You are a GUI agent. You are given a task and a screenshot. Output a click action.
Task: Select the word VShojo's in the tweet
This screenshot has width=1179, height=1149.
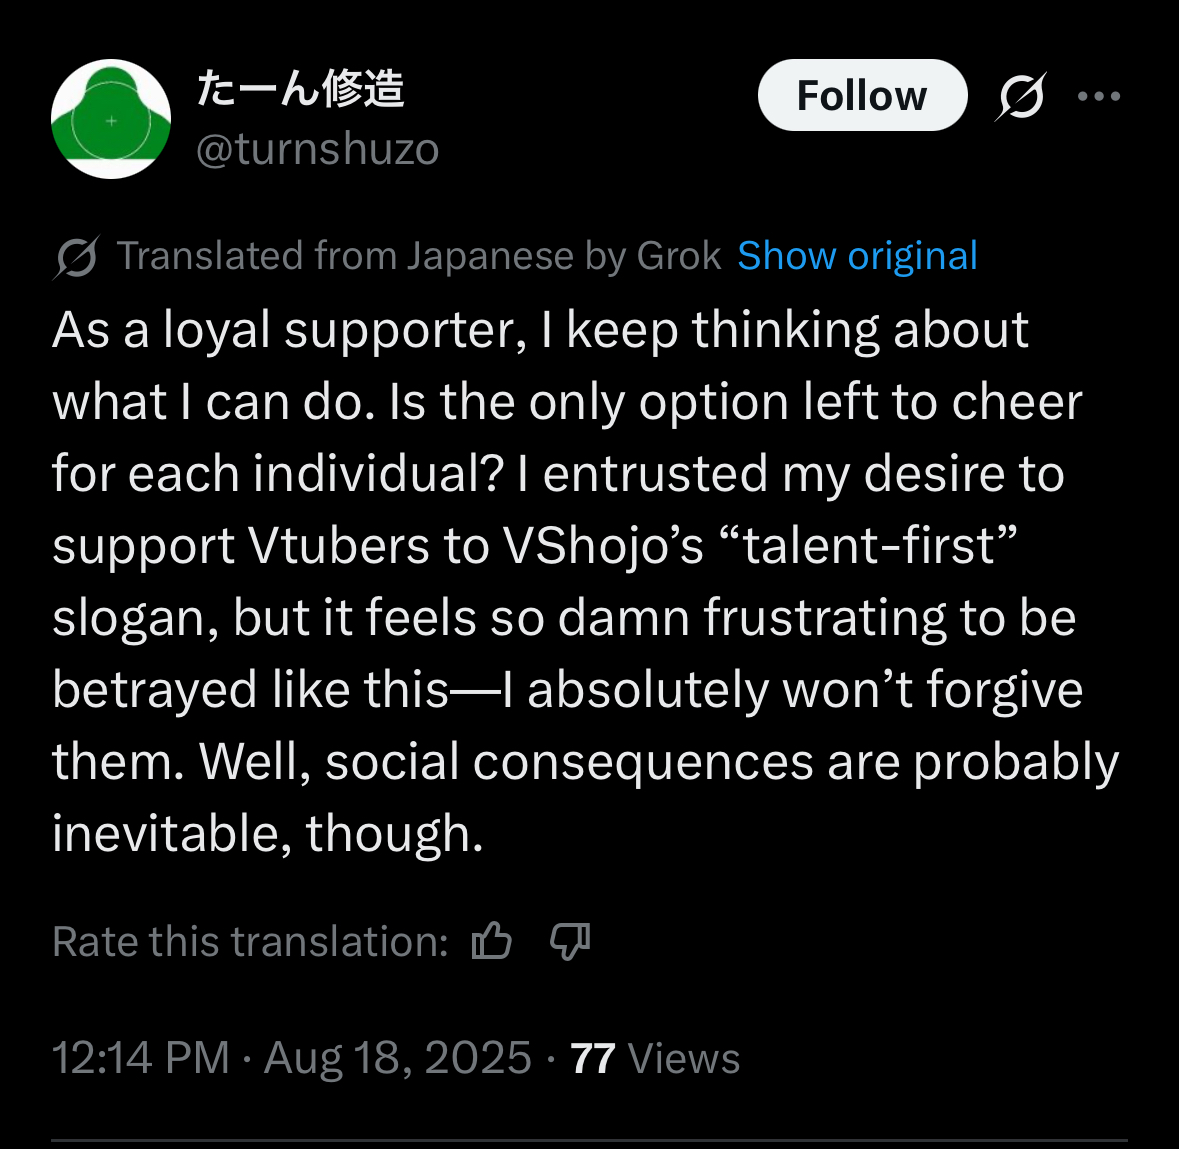point(602,545)
